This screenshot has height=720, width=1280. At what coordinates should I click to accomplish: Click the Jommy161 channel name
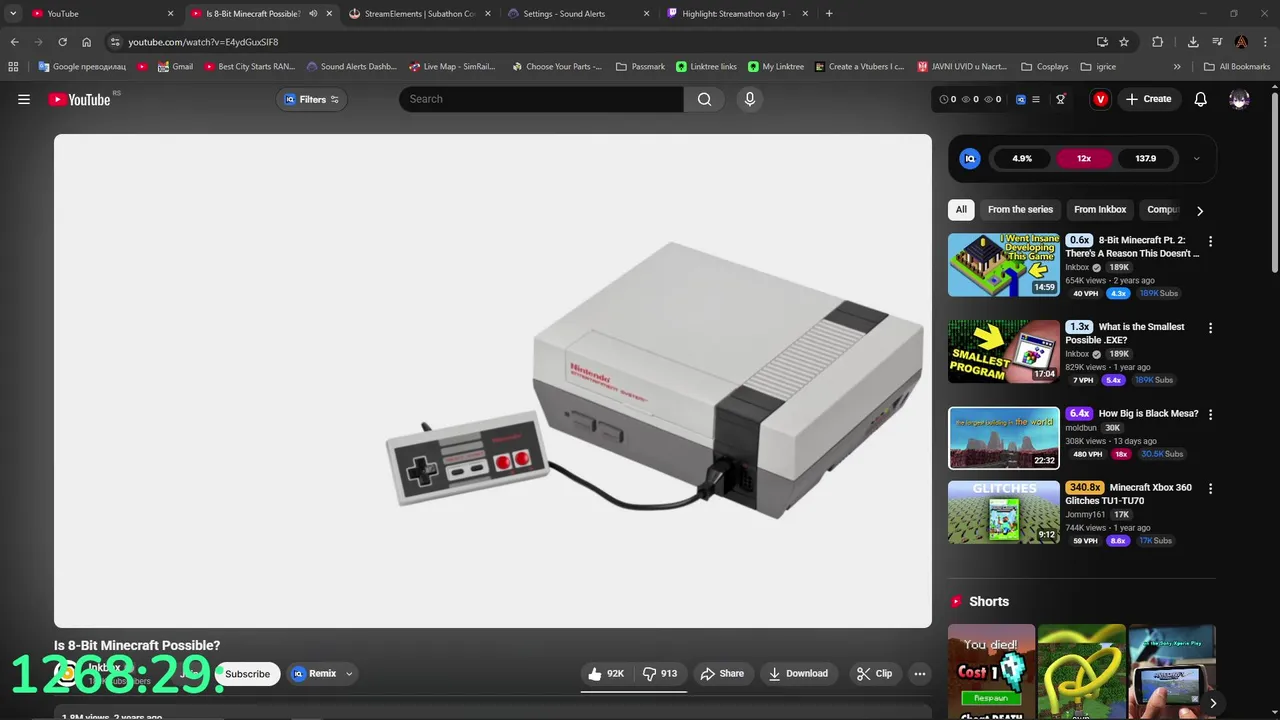point(1085,515)
